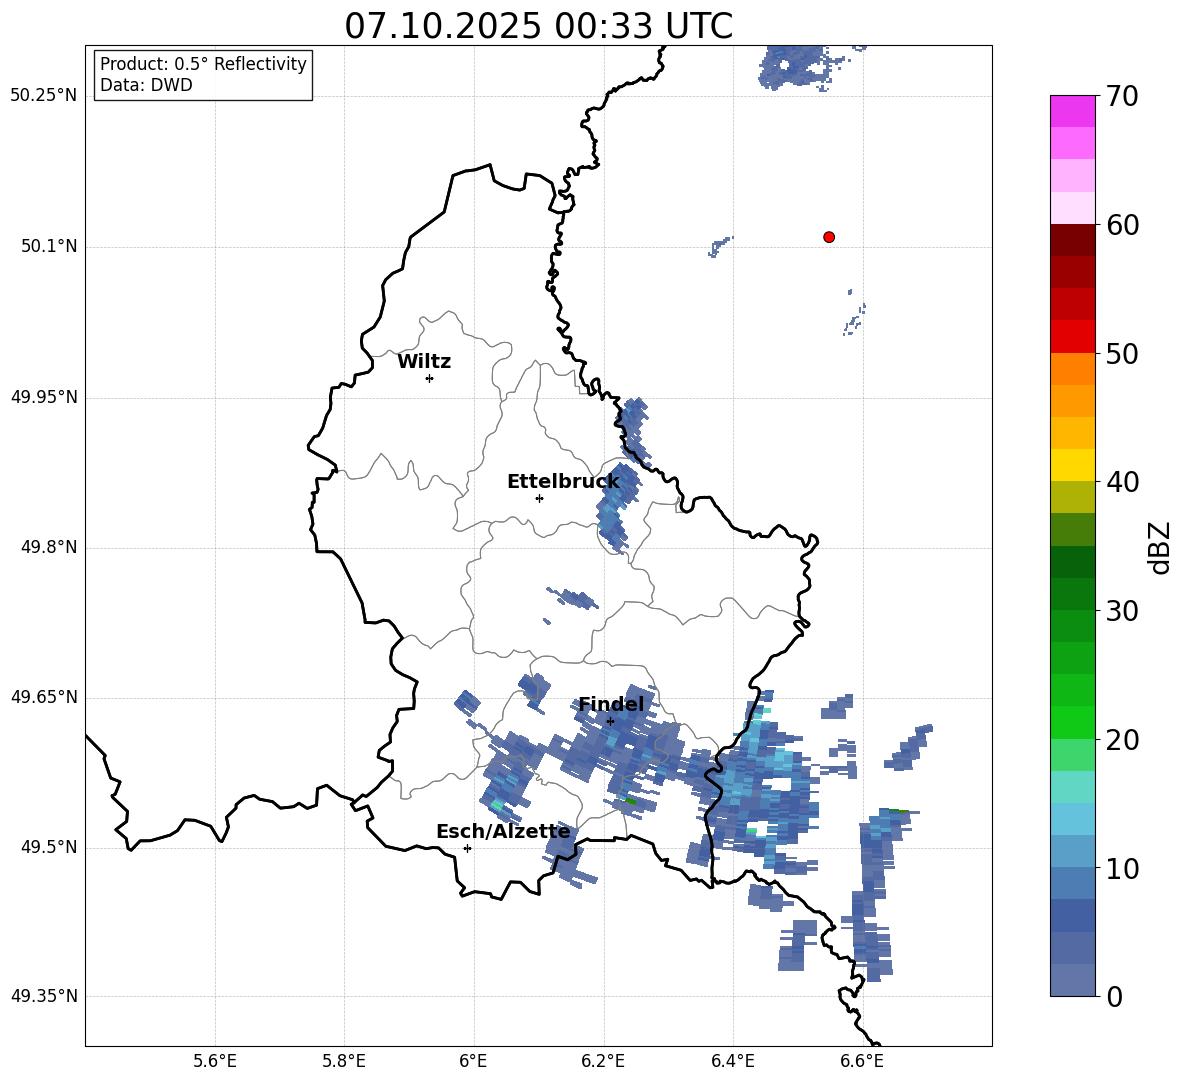Click the dBZ colorbar label
Viewport: 1184px width, 1081px height.
(x=1161, y=547)
